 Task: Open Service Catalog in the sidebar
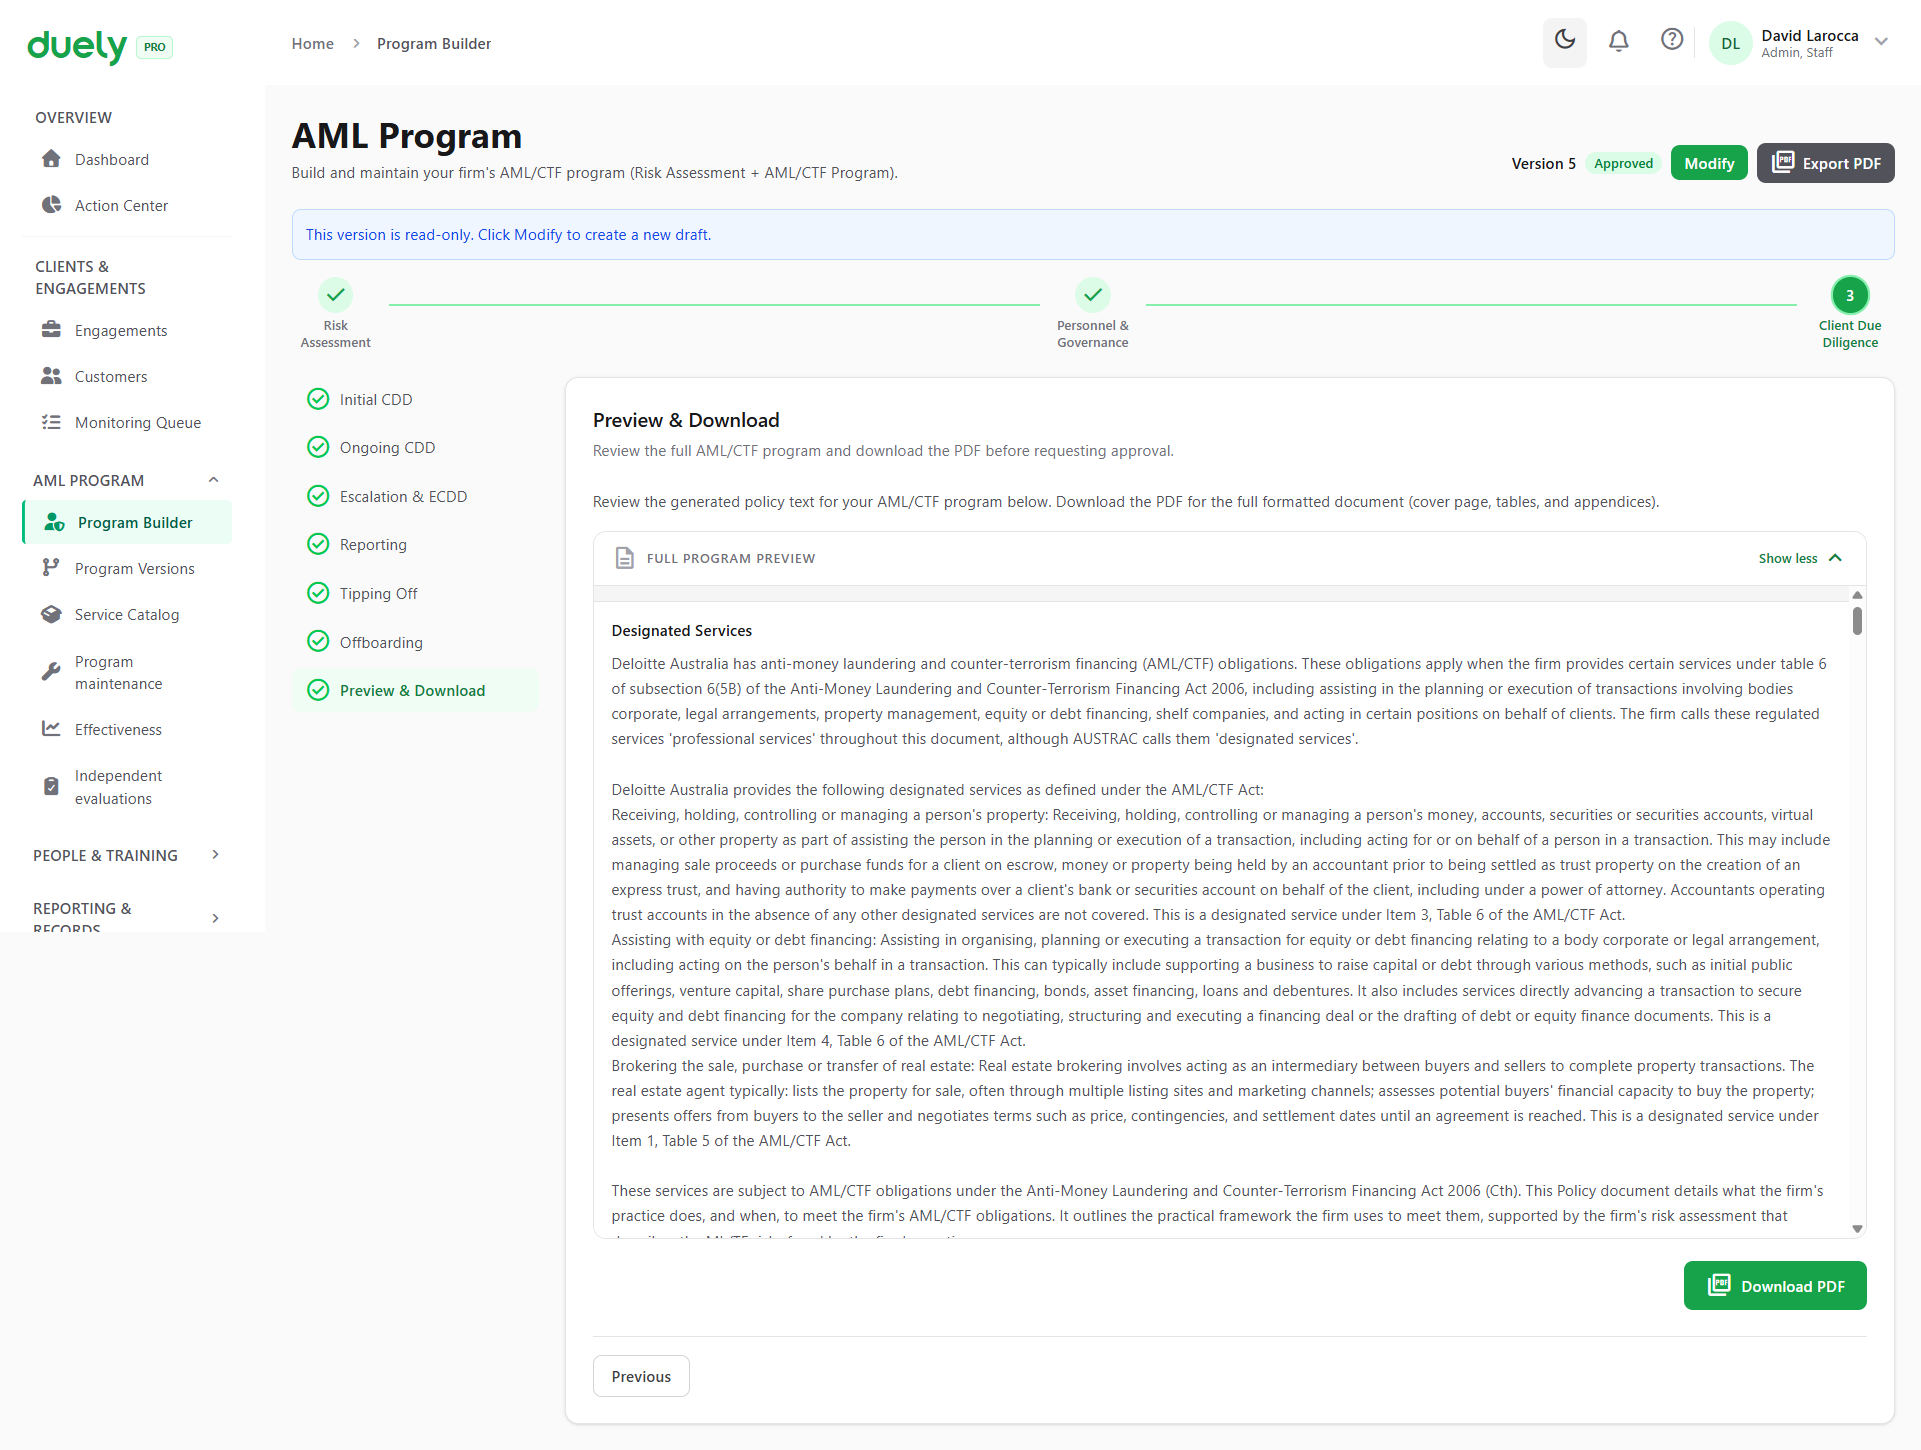coord(127,614)
